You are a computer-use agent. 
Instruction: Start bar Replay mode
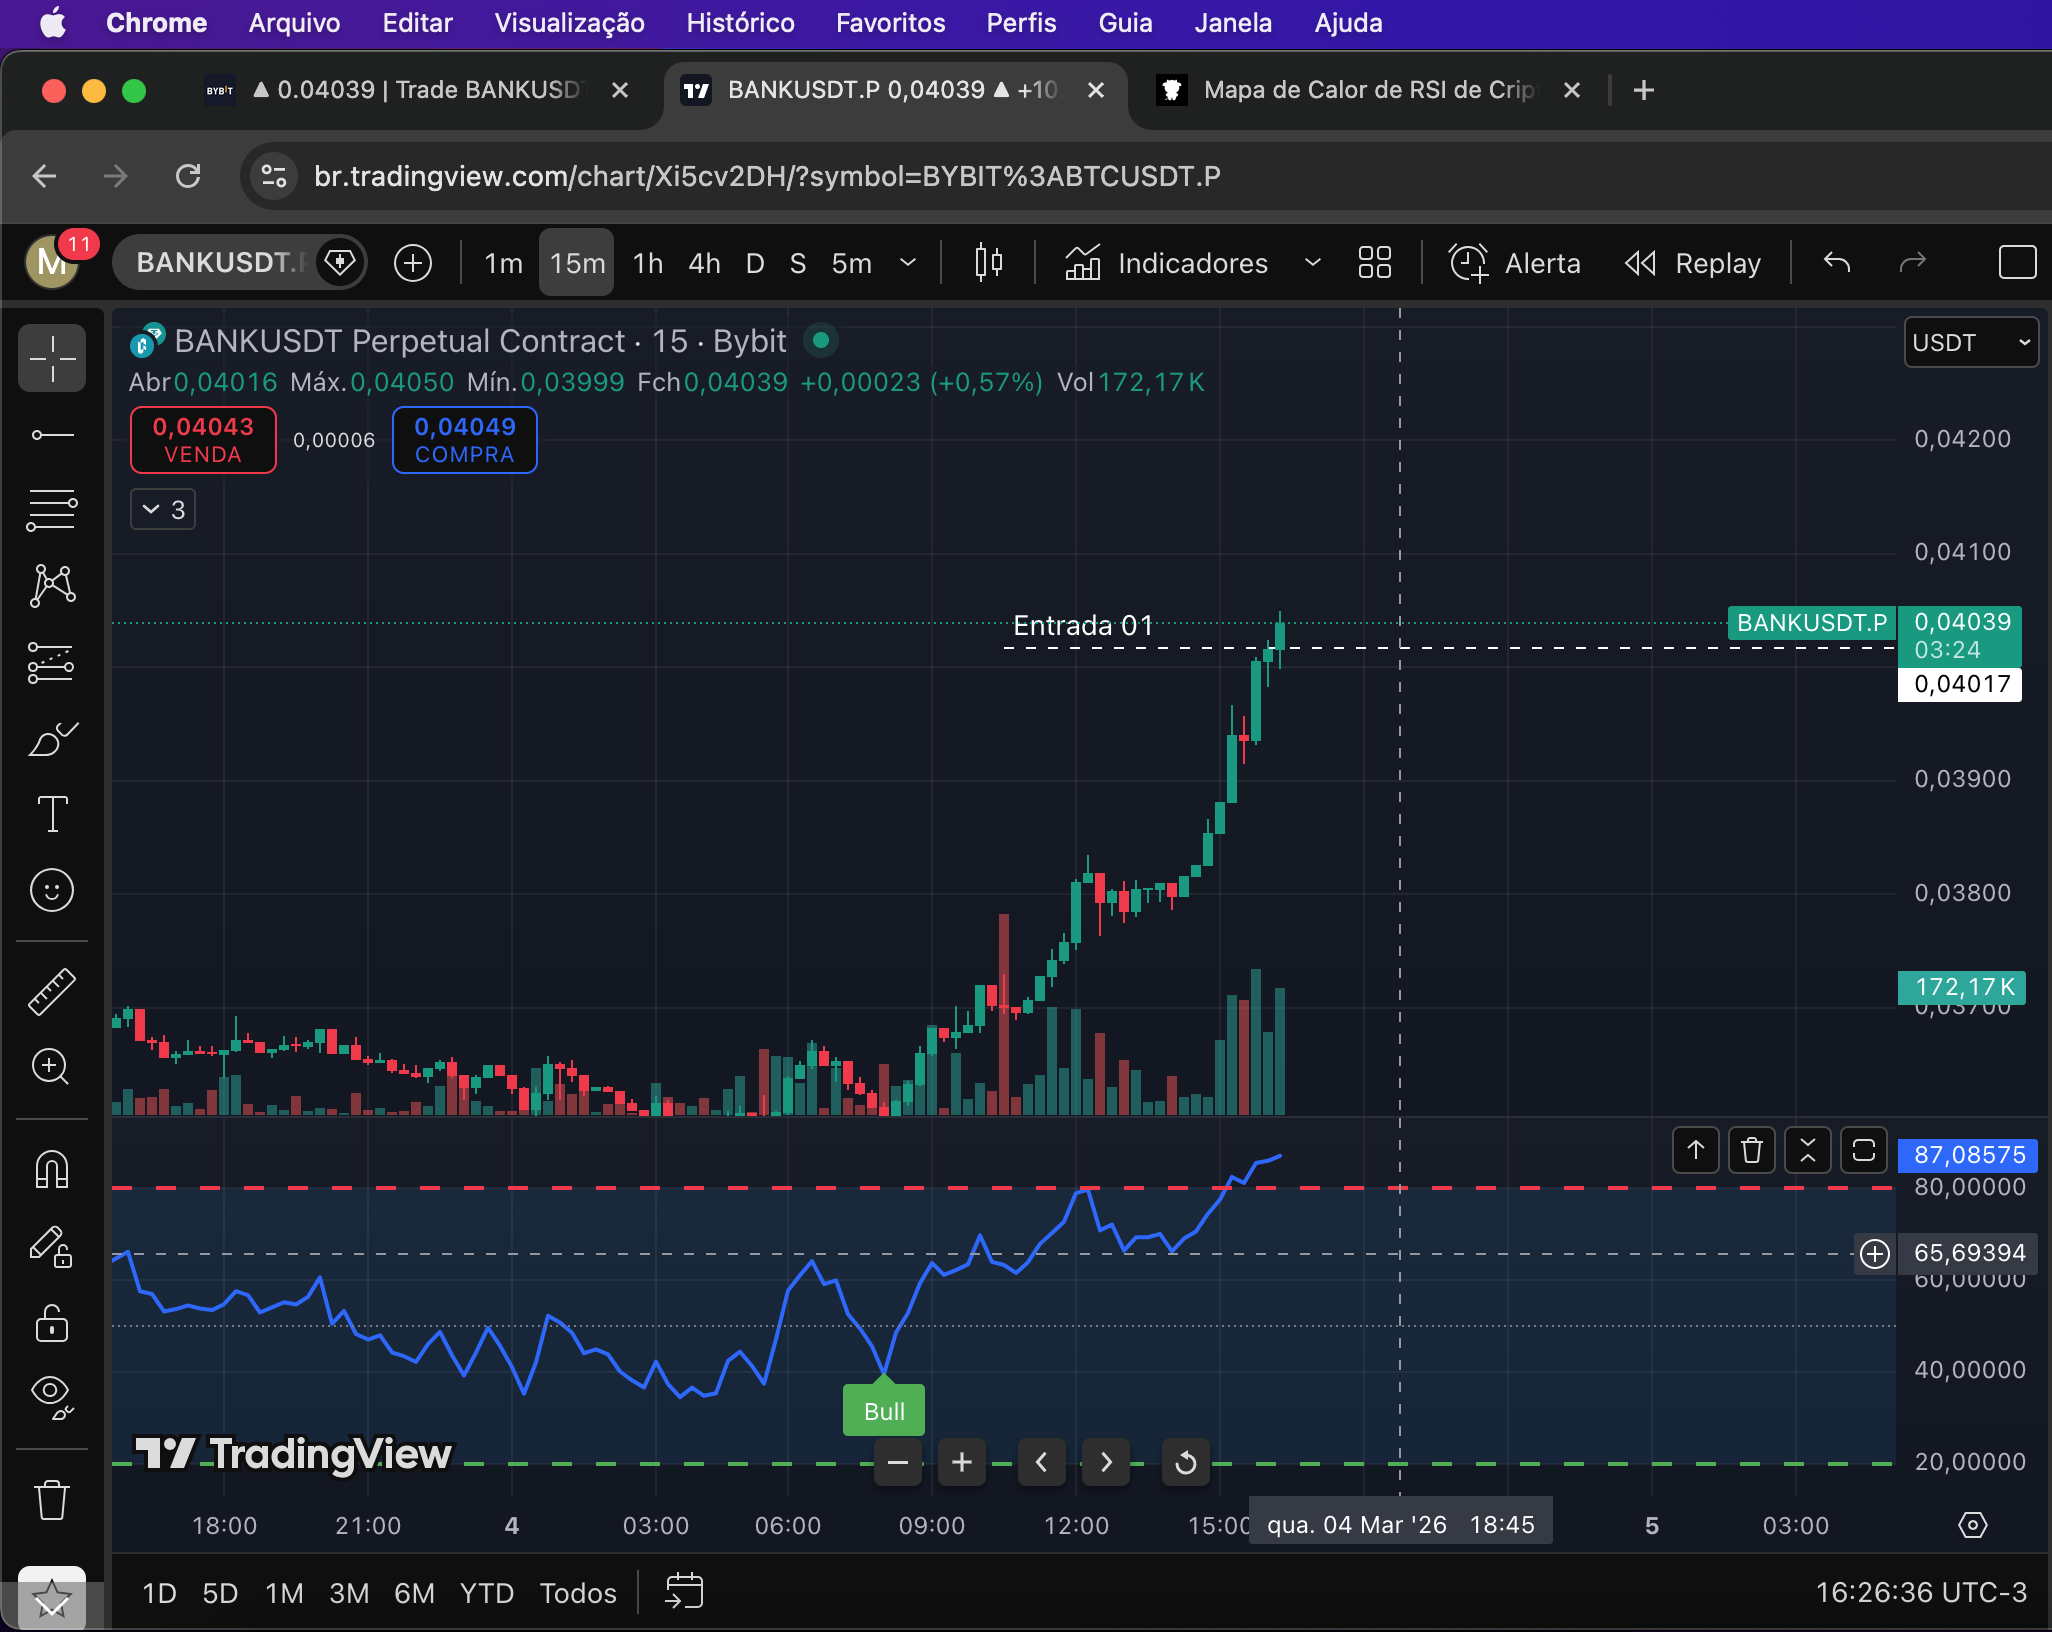1693,263
